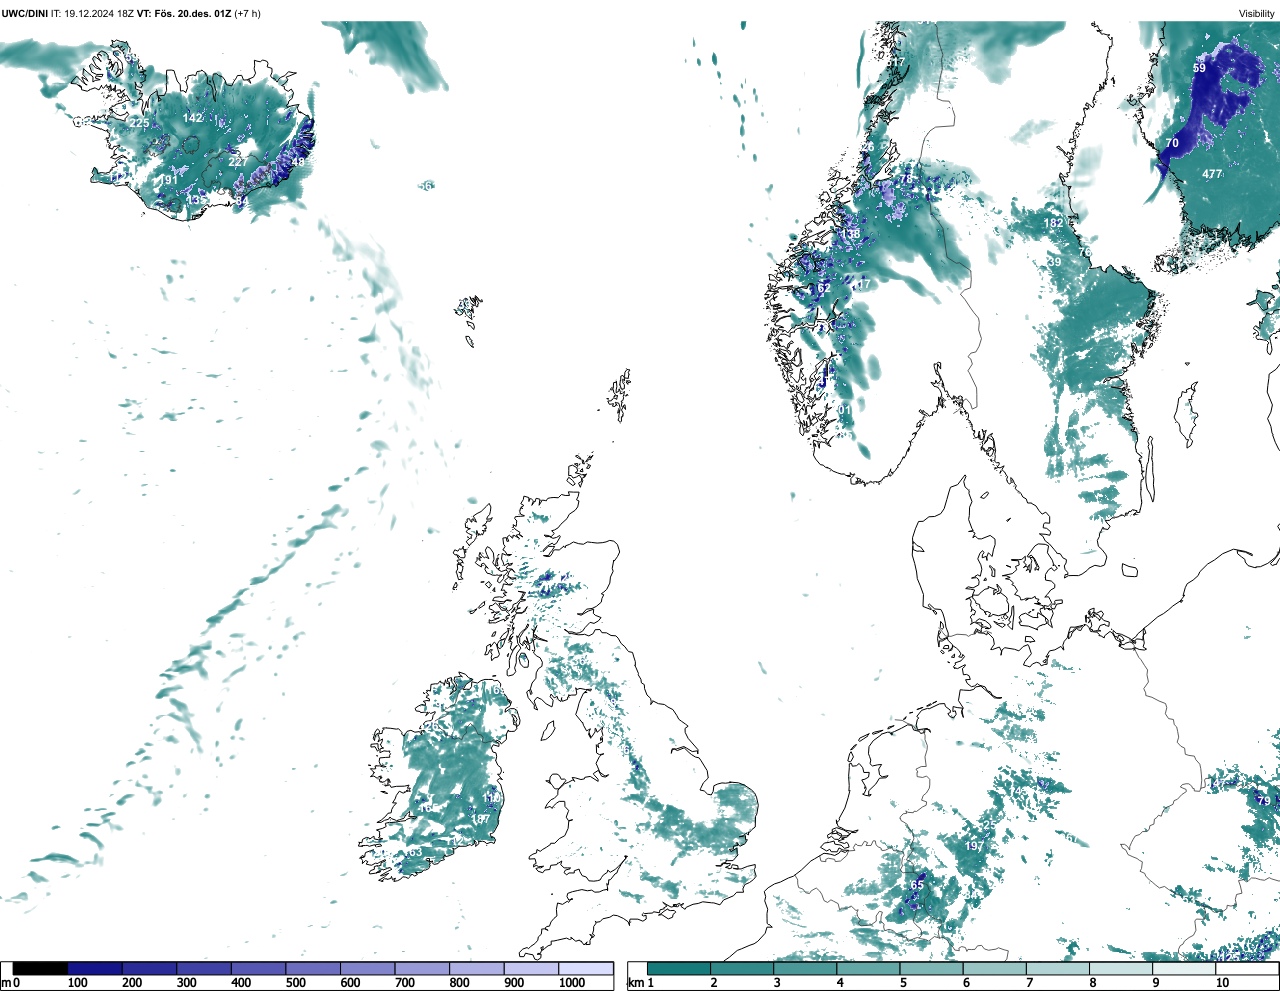Choose the 300–400 m legend swatch

204,968
